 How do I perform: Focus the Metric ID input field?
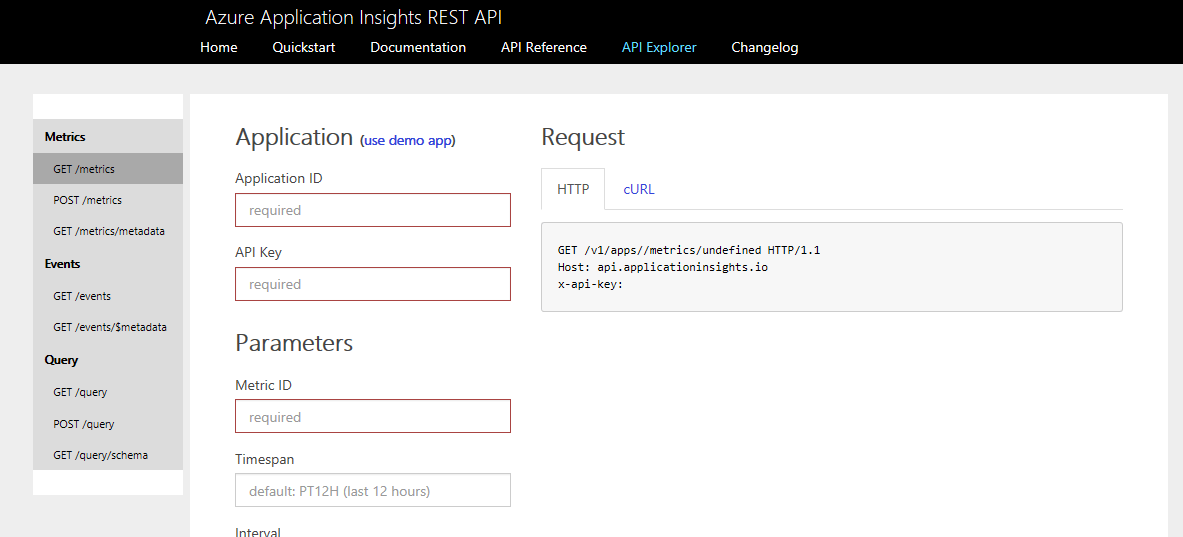click(x=373, y=416)
